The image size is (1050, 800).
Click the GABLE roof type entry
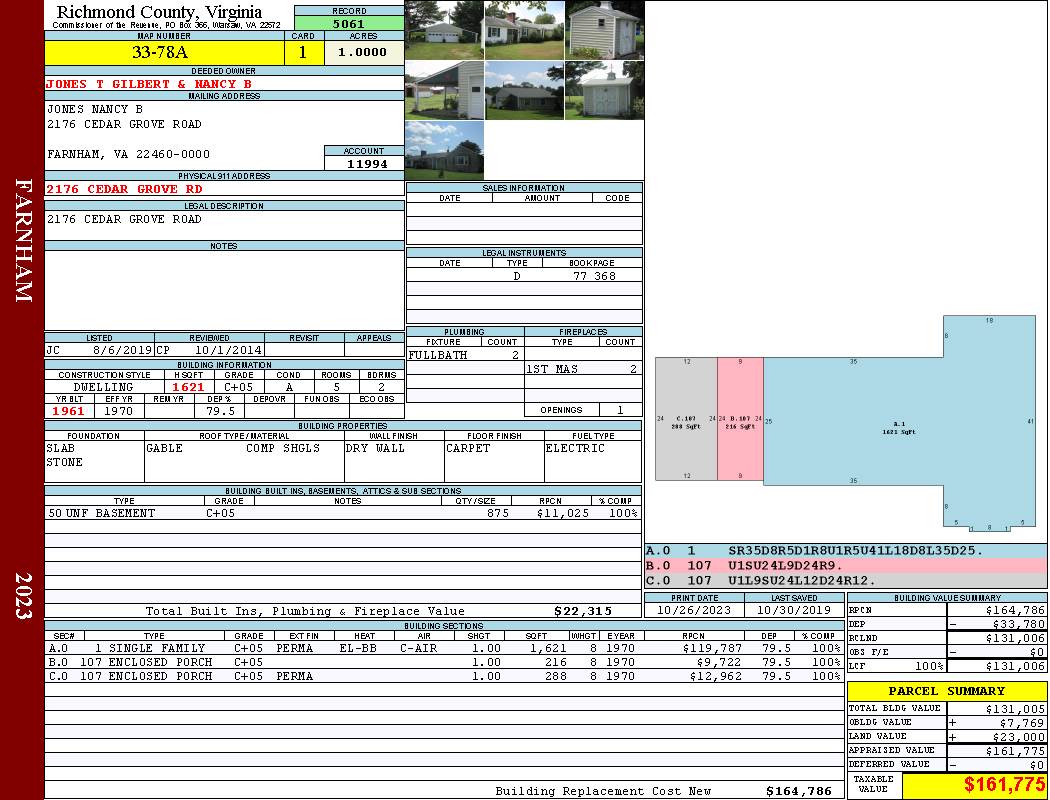[x=164, y=448]
